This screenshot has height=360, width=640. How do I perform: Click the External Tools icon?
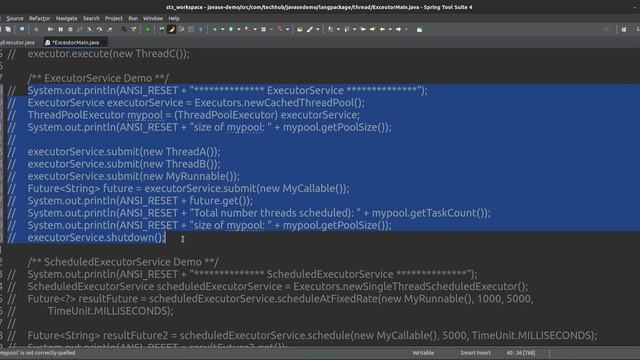pos(279,29)
